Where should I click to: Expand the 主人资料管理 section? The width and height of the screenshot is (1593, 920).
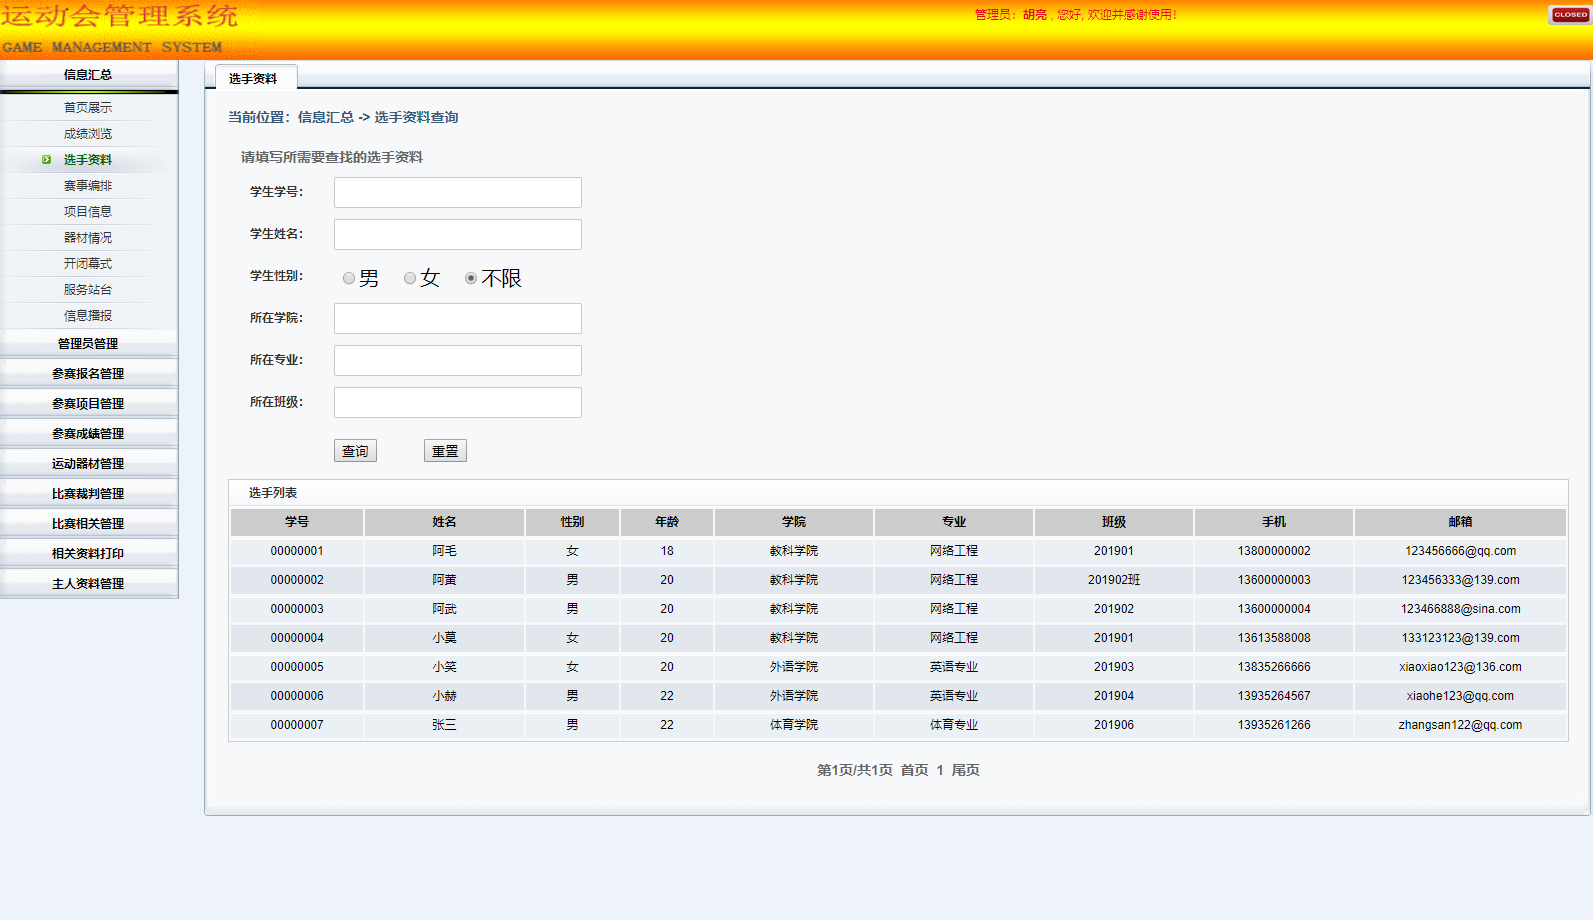pyautogui.click(x=89, y=584)
